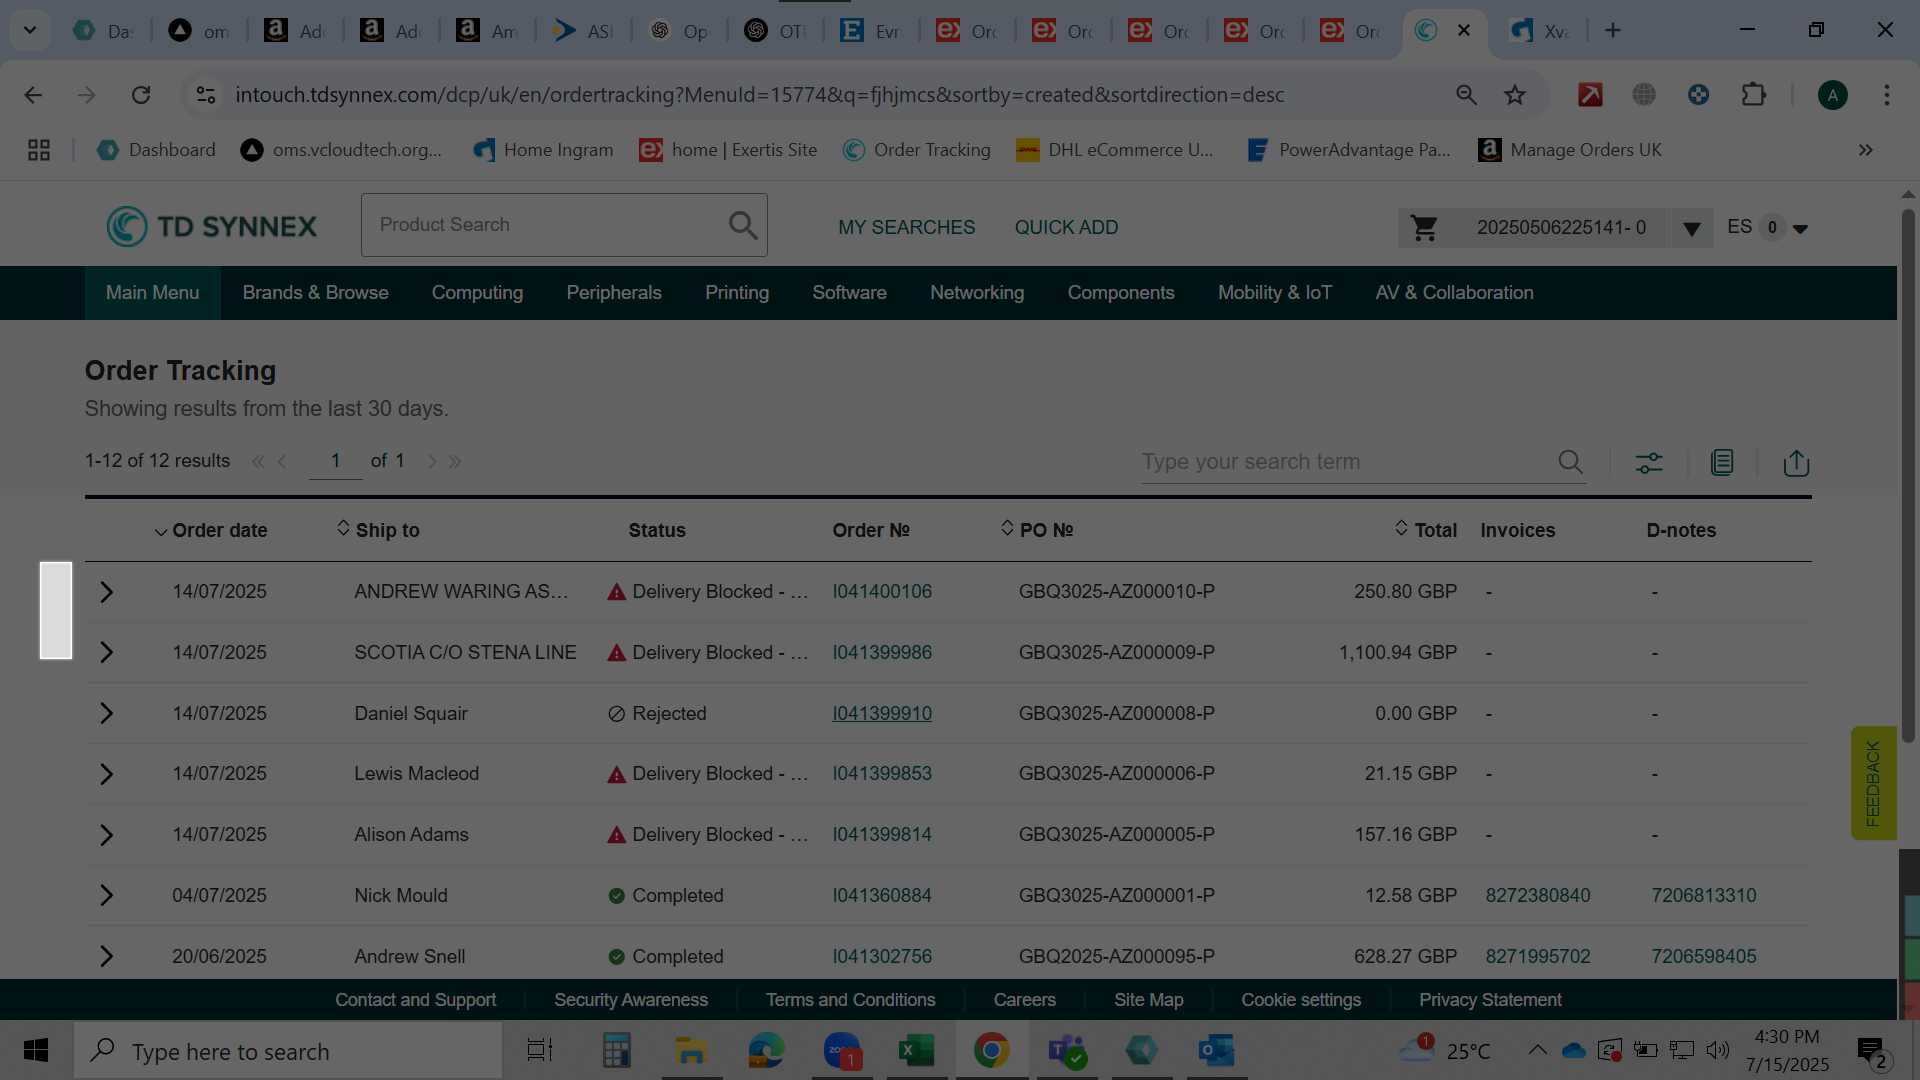
Task: Expand order row for Alison Adams
Action: tap(106, 835)
